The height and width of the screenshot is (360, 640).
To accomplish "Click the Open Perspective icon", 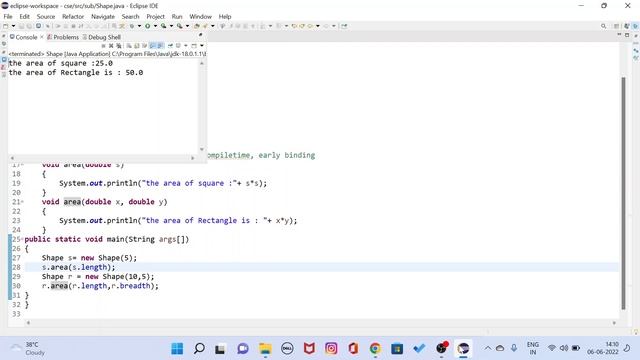I will pos(616,26).
